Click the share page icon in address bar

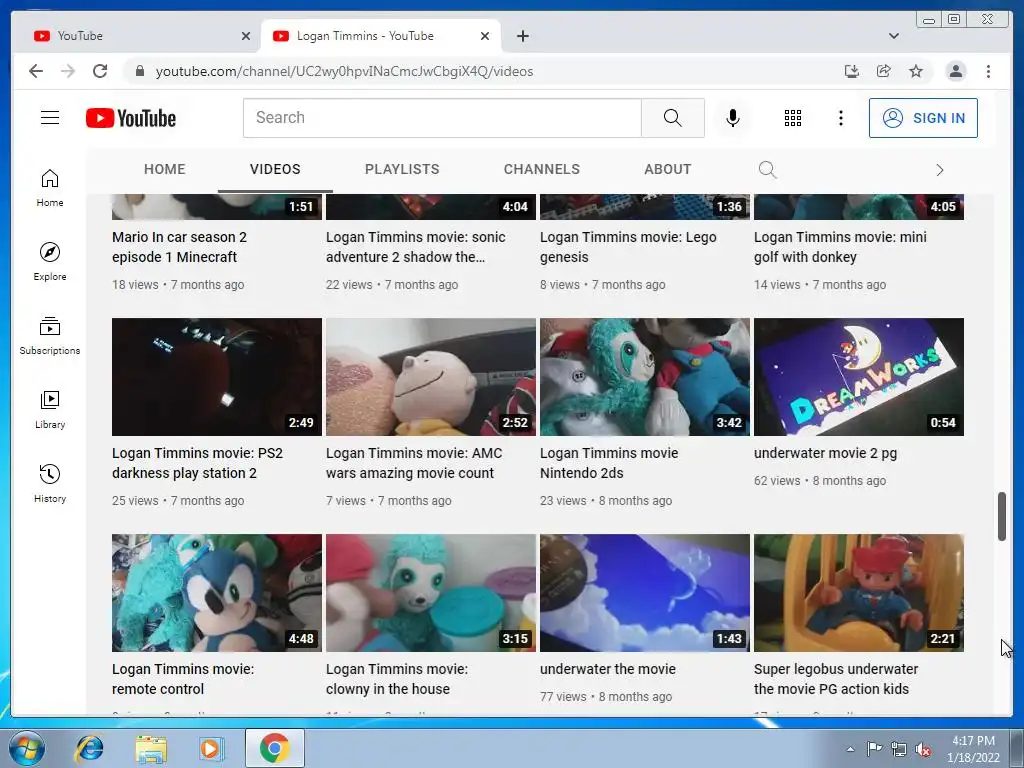[x=884, y=71]
